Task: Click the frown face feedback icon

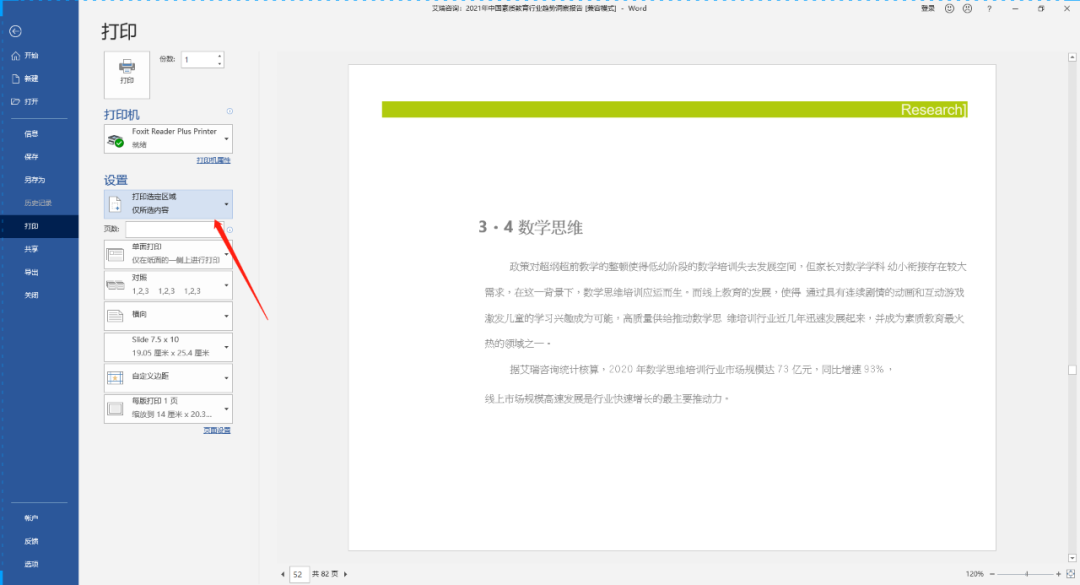Action: tap(967, 9)
